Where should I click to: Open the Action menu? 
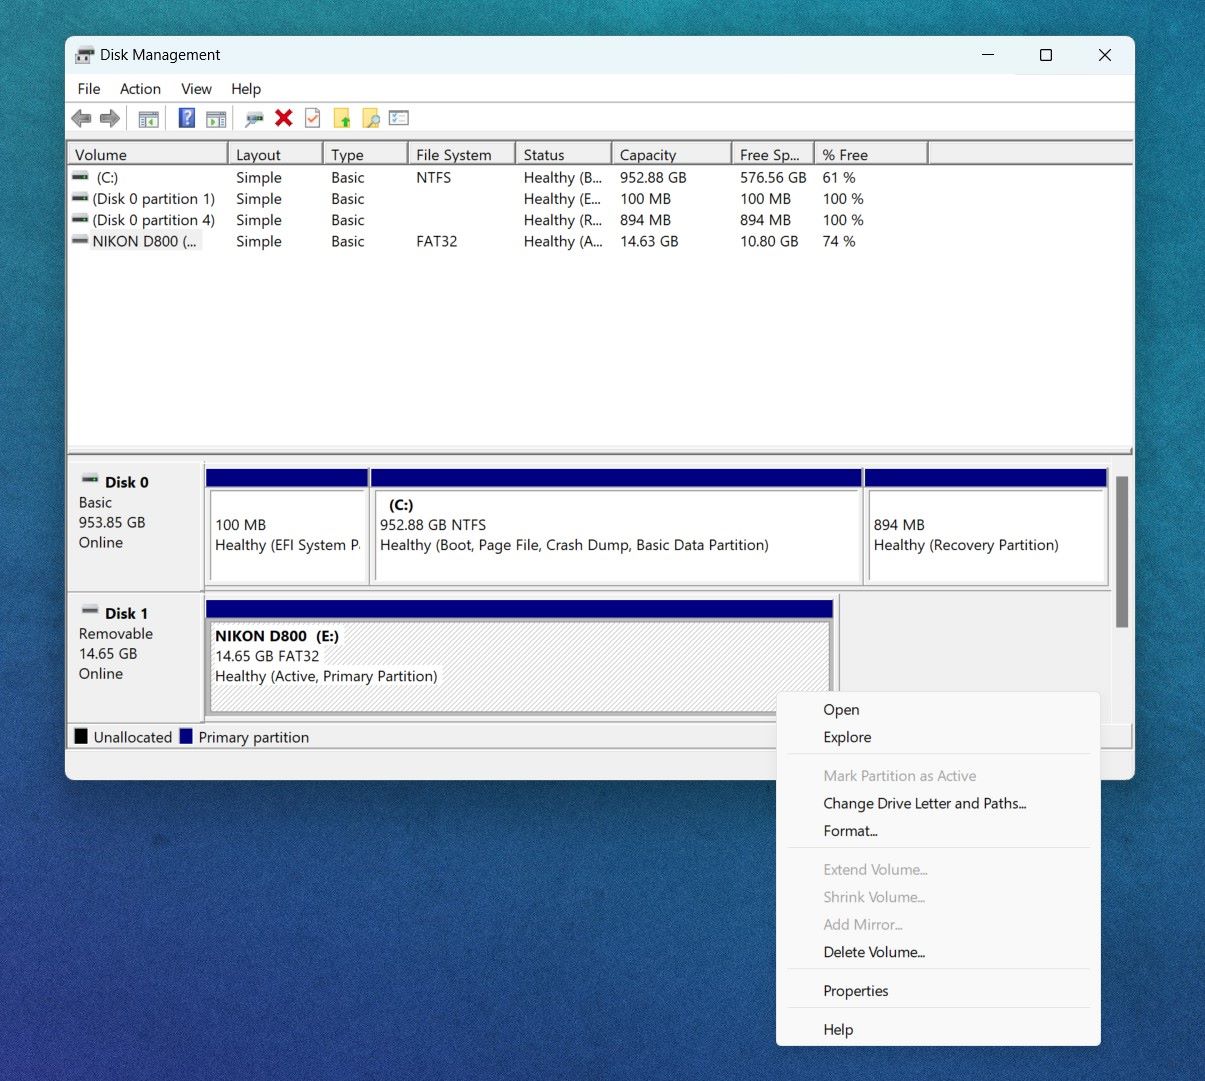pos(140,89)
